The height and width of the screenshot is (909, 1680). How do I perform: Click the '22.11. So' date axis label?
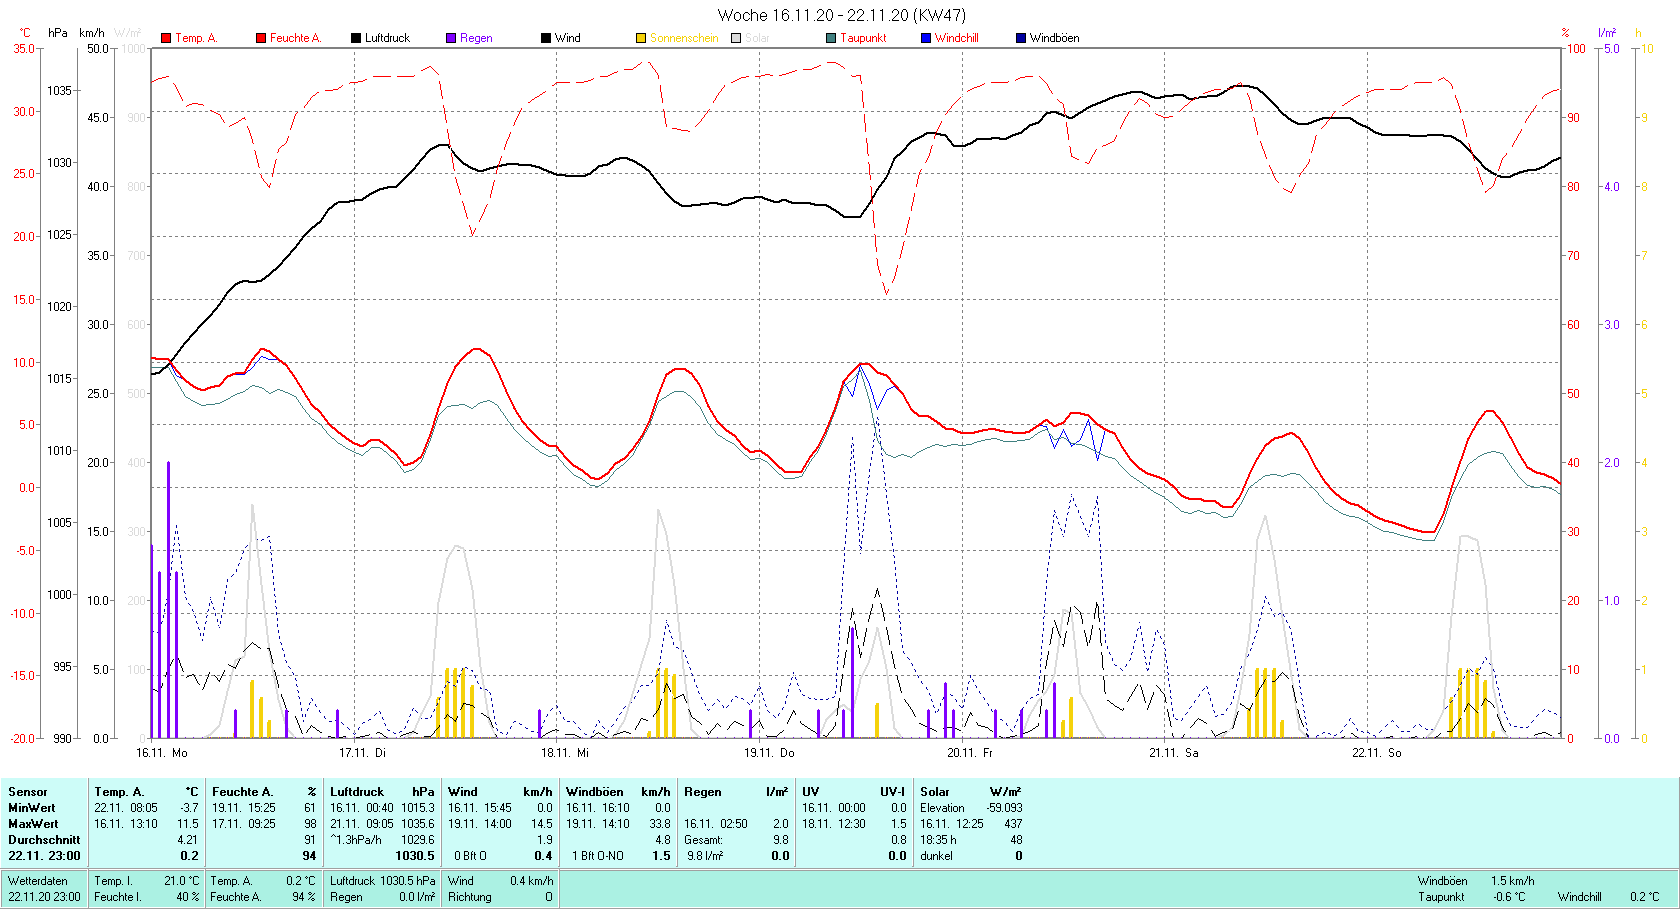point(1377,753)
